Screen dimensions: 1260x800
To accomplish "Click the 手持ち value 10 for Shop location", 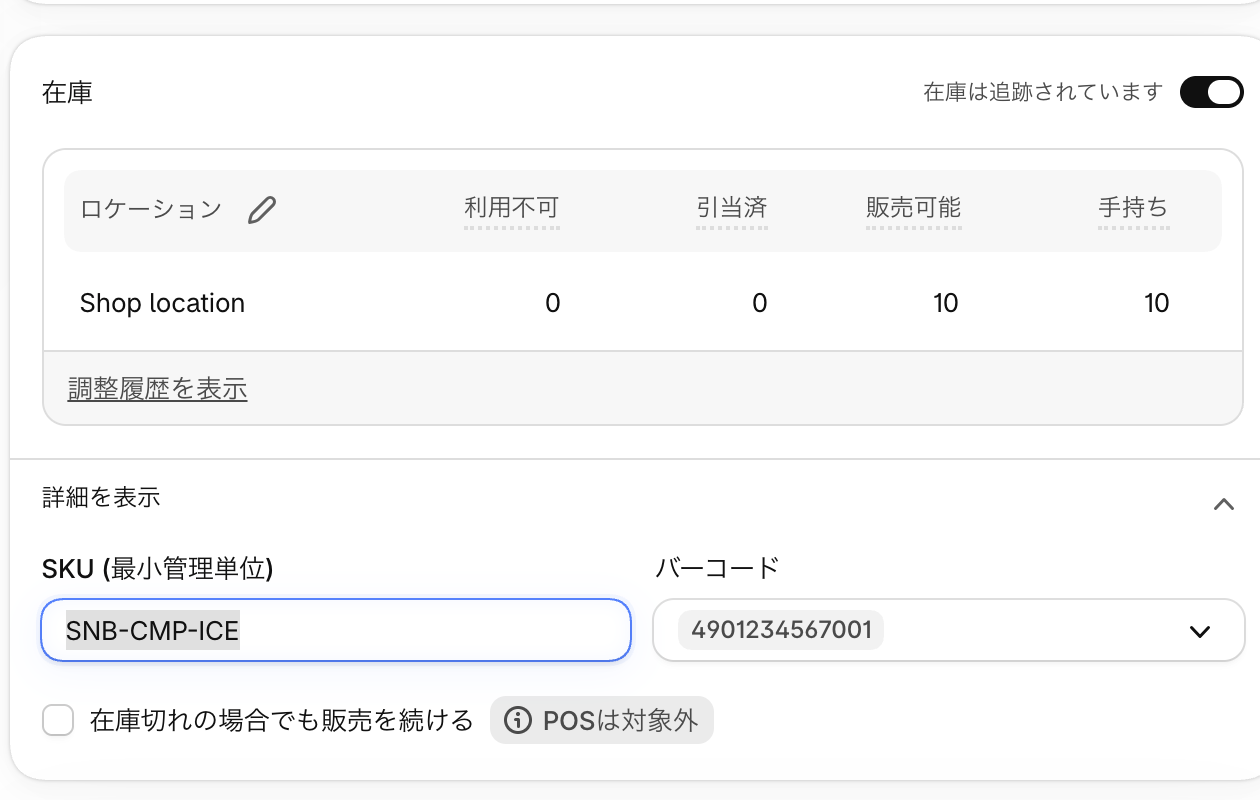I will 1156,303.
